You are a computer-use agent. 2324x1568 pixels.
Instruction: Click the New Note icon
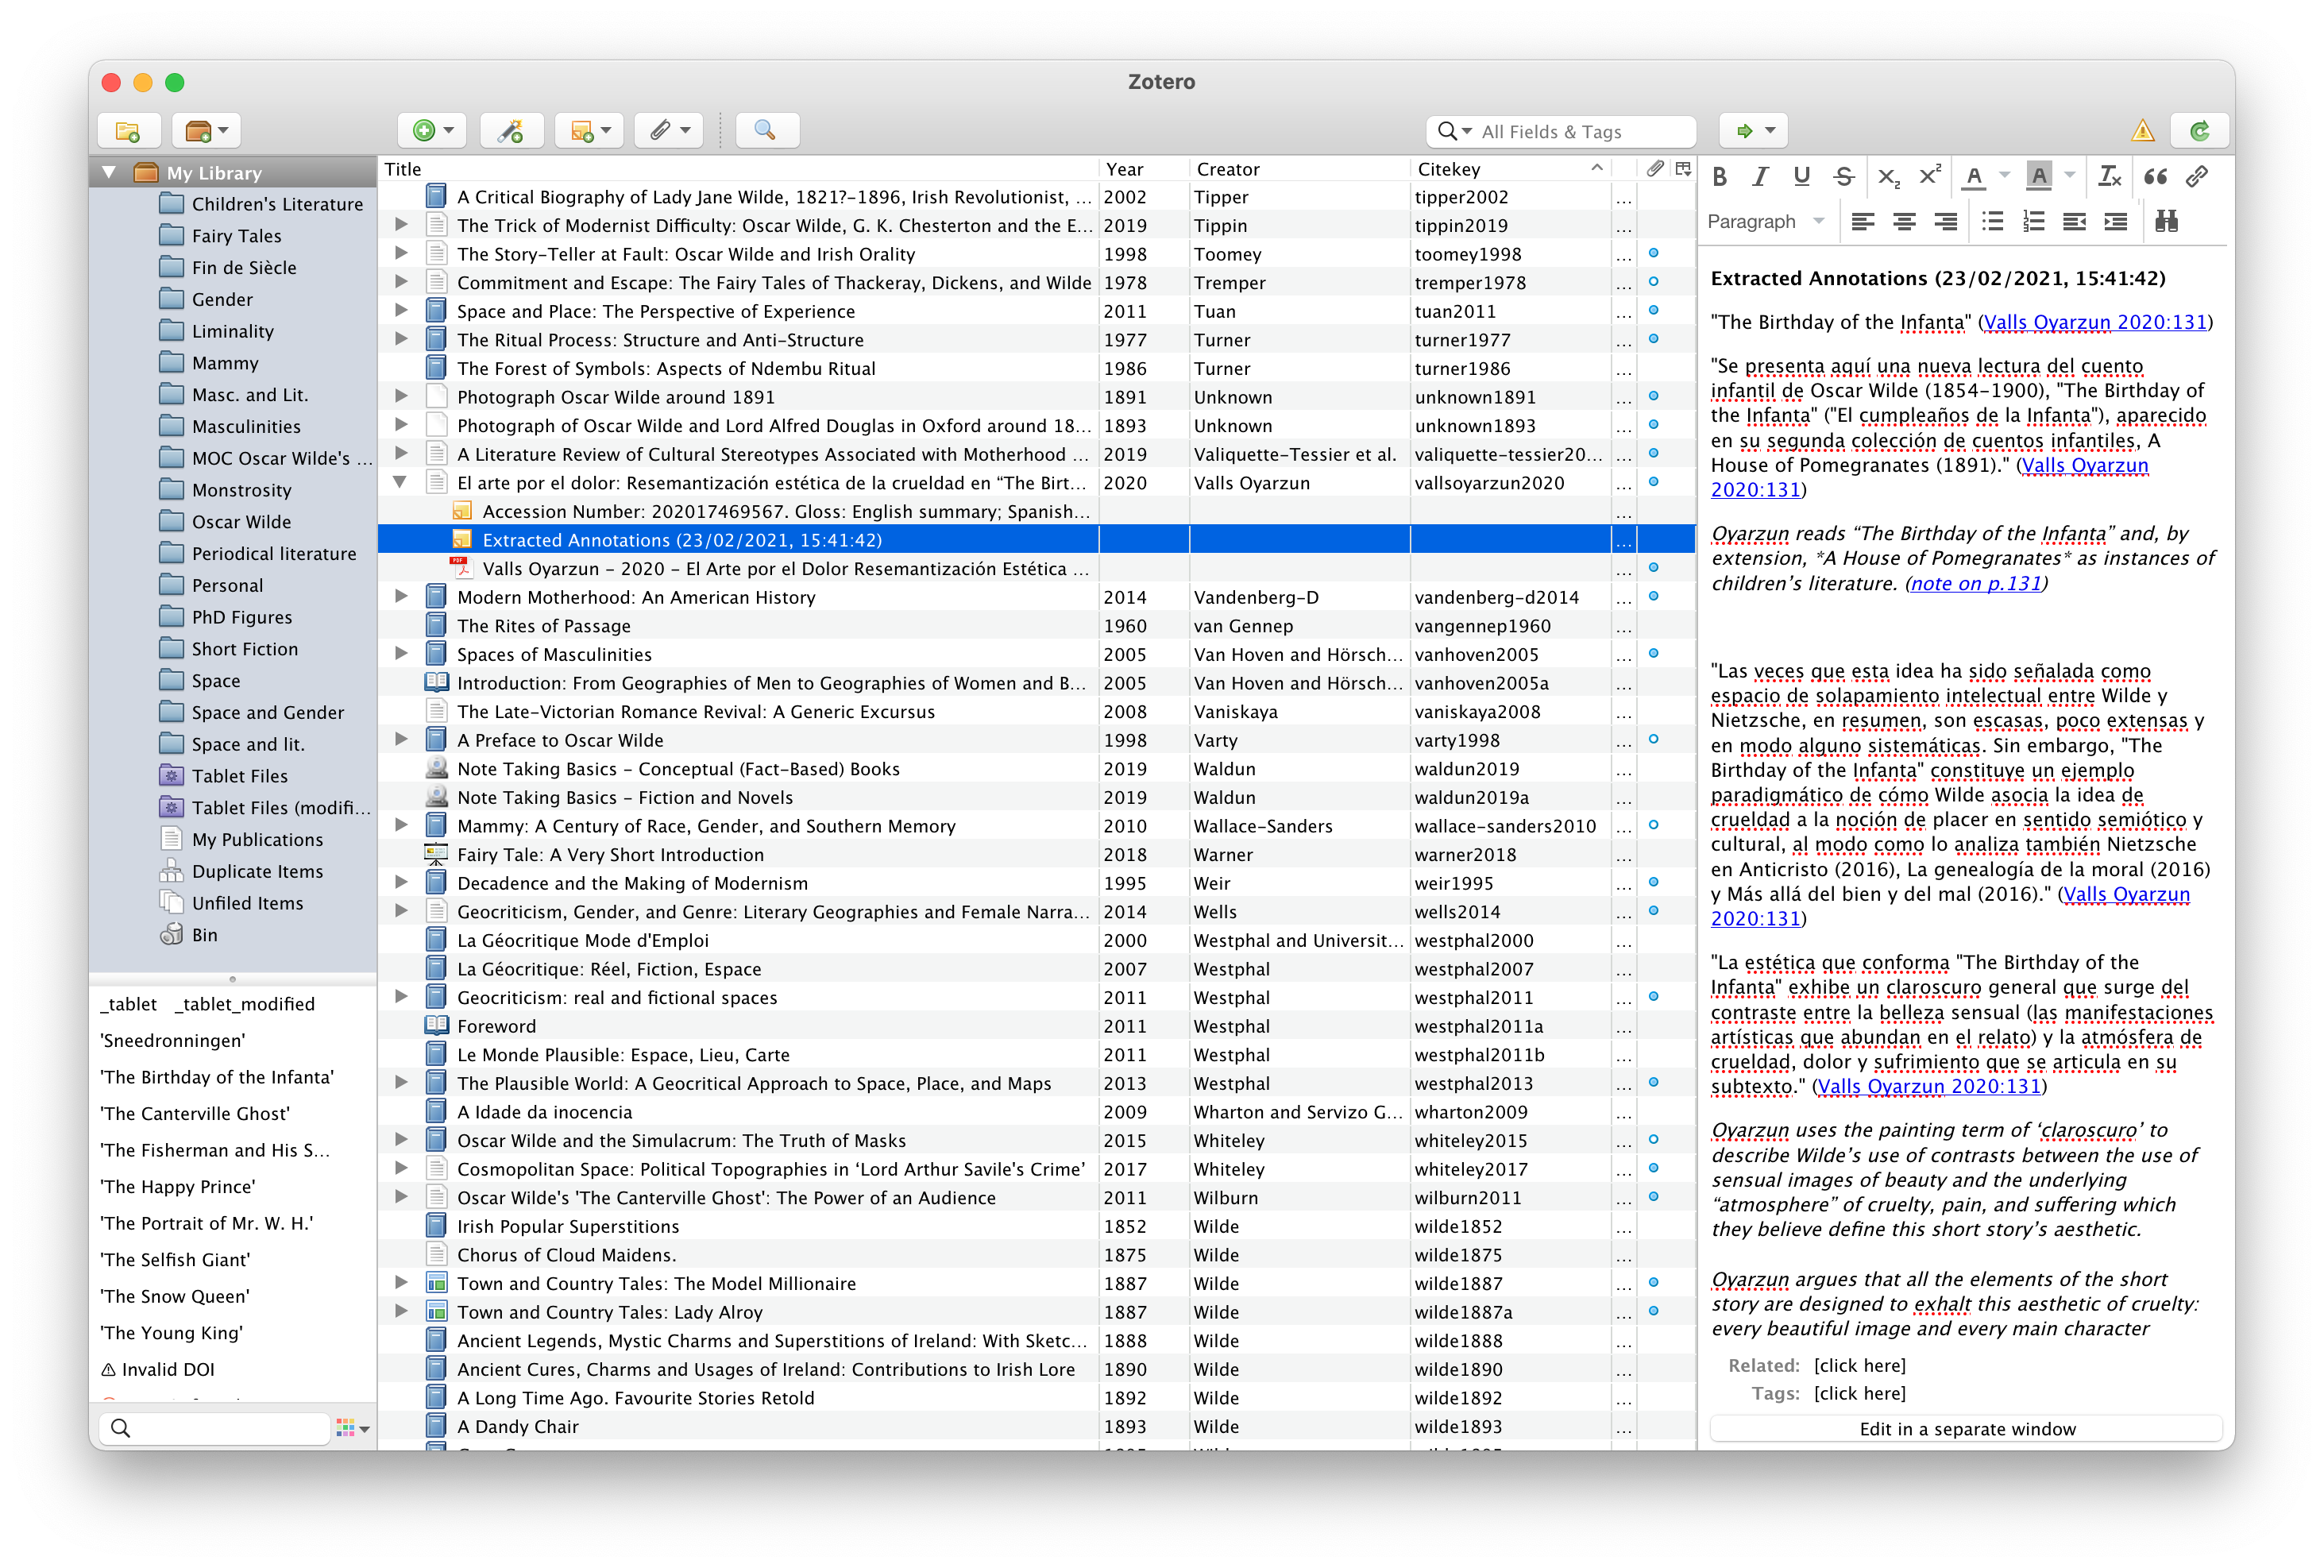coord(581,131)
